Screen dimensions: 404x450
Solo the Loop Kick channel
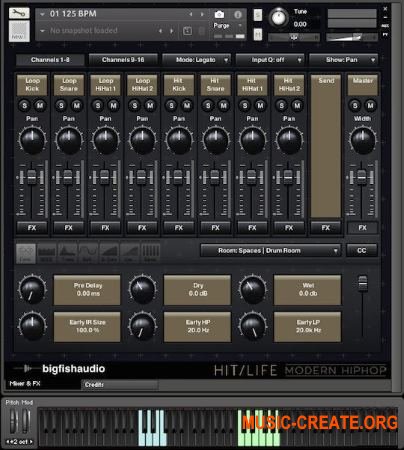[x=24, y=106]
